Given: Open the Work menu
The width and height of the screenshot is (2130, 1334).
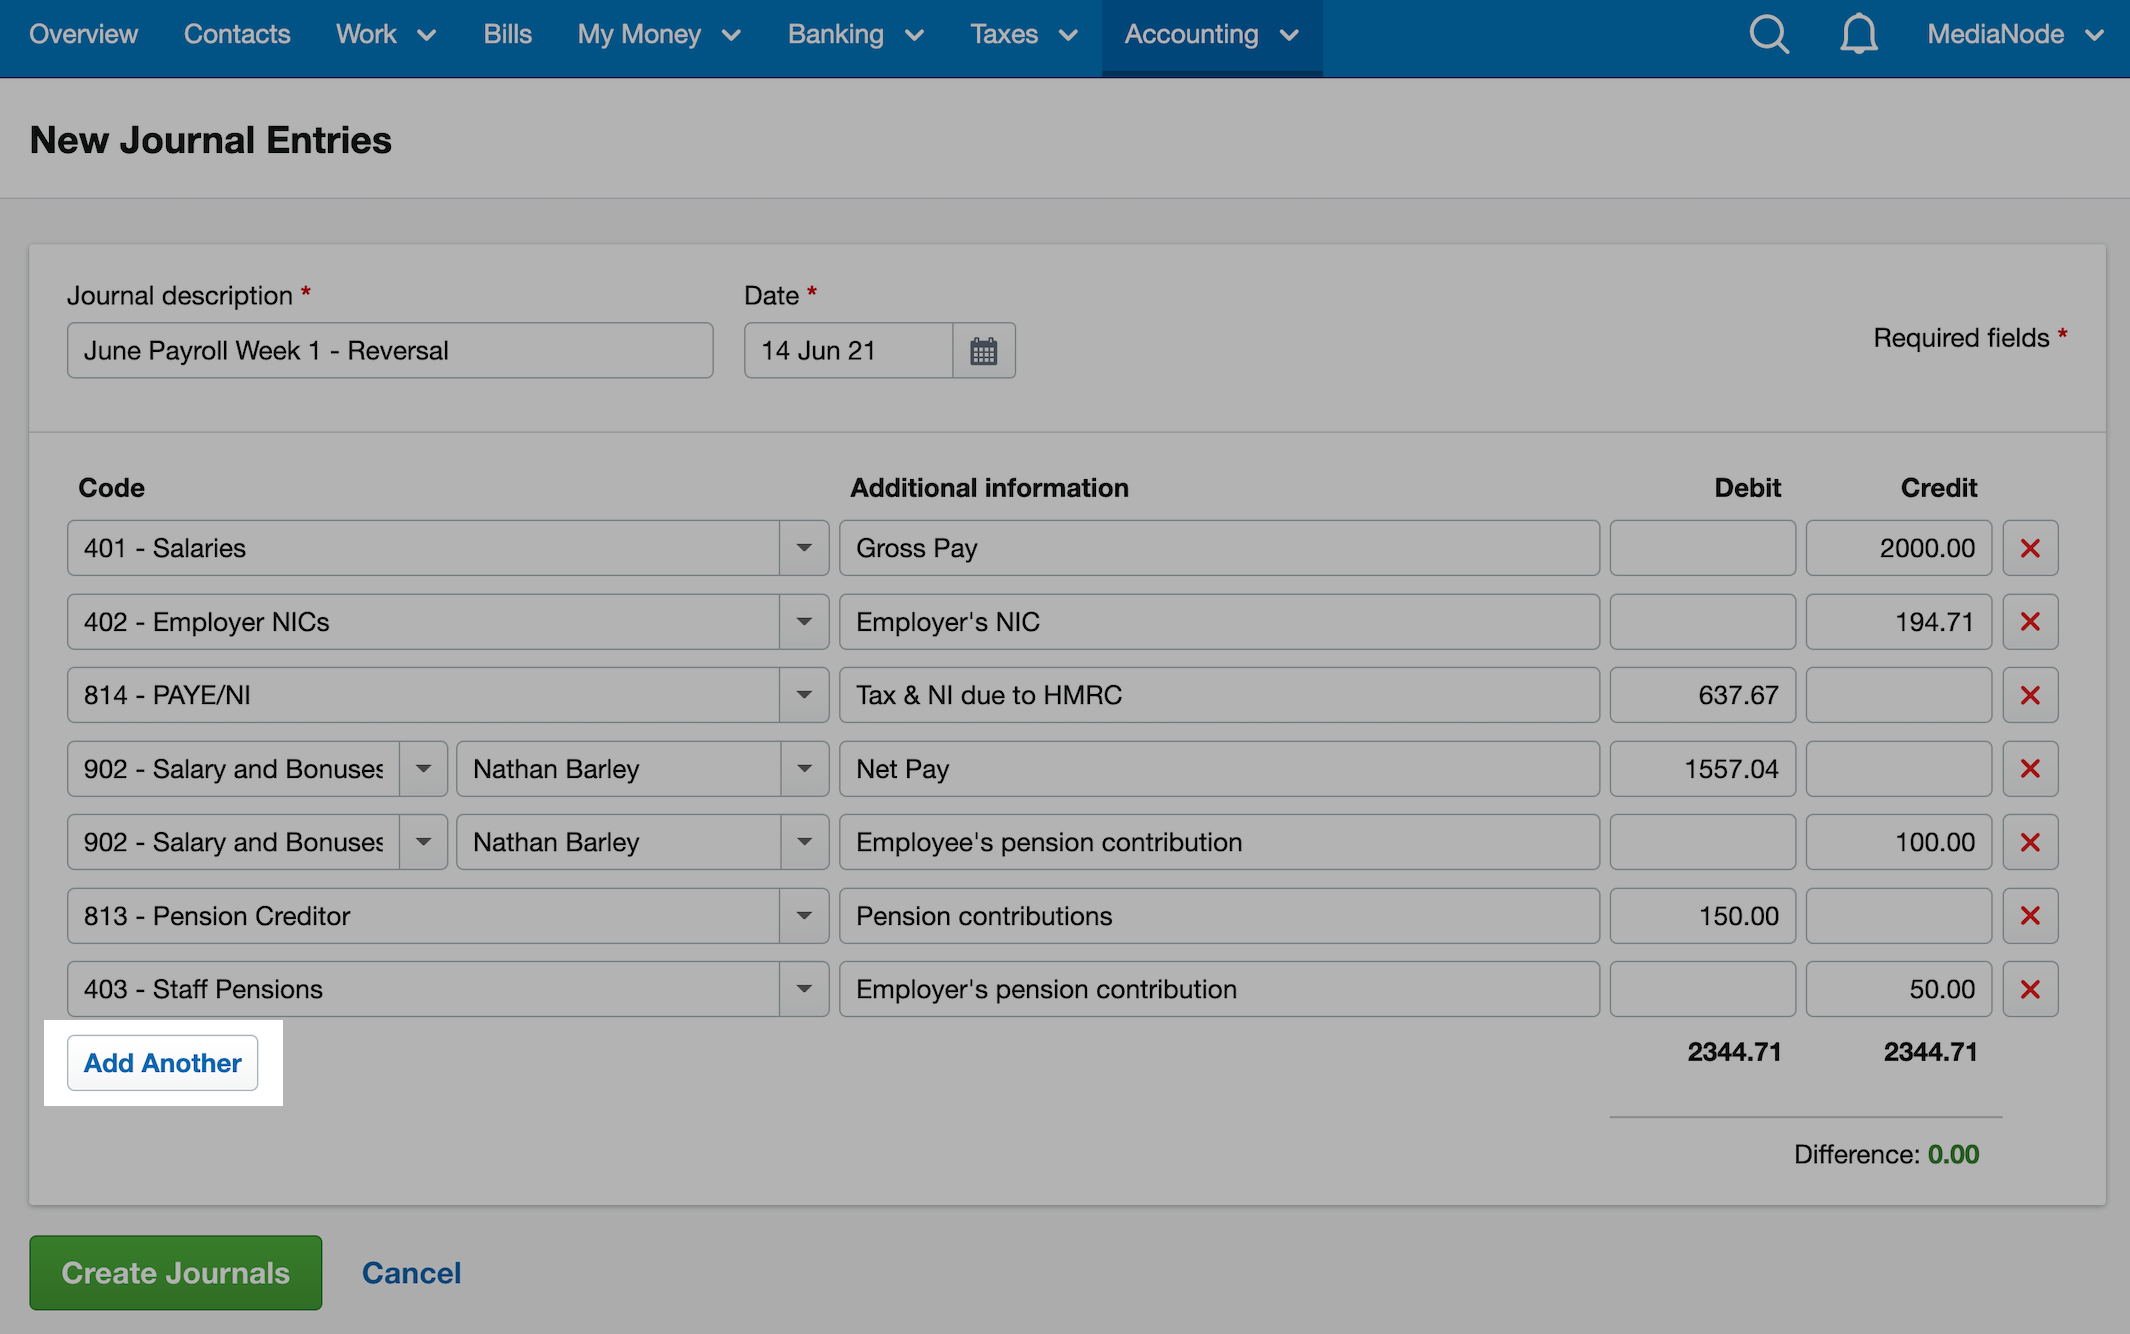Looking at the screenshot, I should tap(386, 34).
